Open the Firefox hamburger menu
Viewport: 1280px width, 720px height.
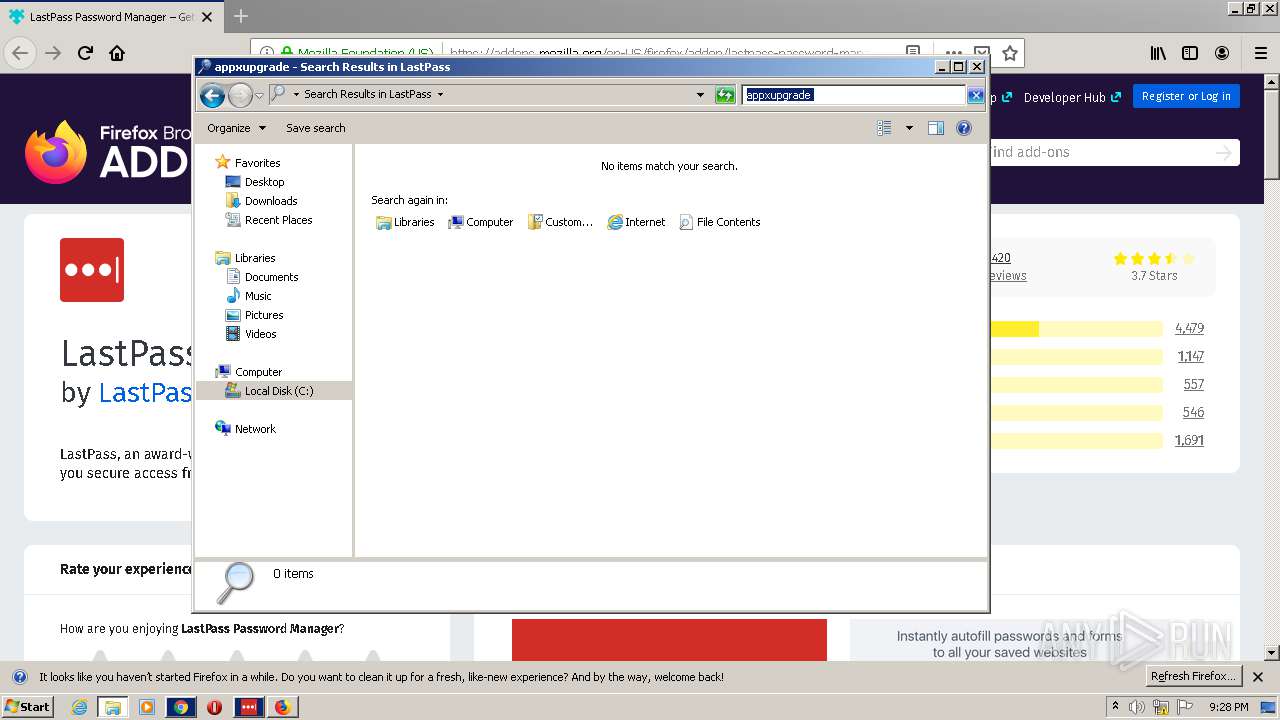1261,53
